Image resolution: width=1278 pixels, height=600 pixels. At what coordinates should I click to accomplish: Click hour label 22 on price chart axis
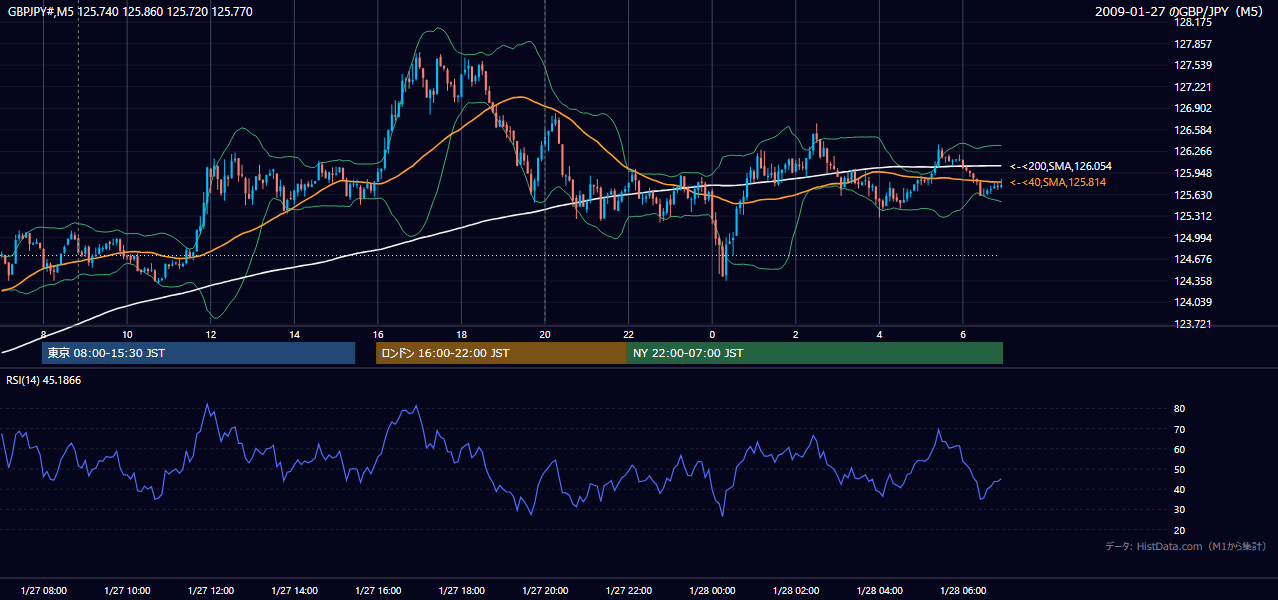628,334
